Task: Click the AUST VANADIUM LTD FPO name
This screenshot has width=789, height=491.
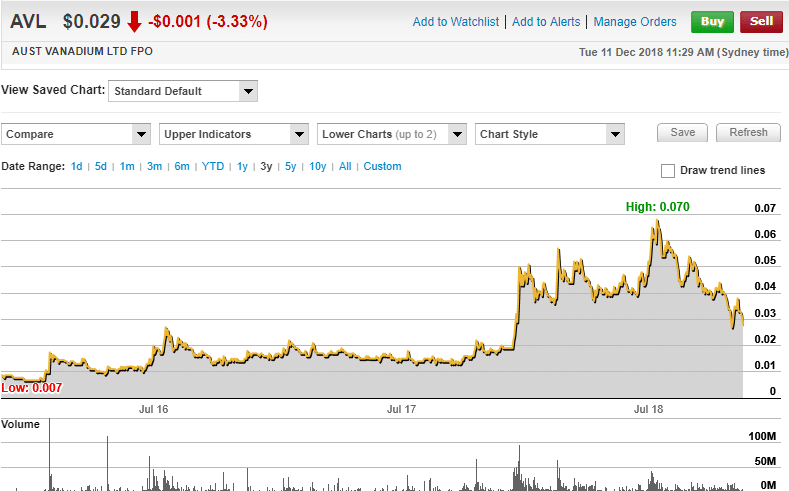Action: pos(83,51)
